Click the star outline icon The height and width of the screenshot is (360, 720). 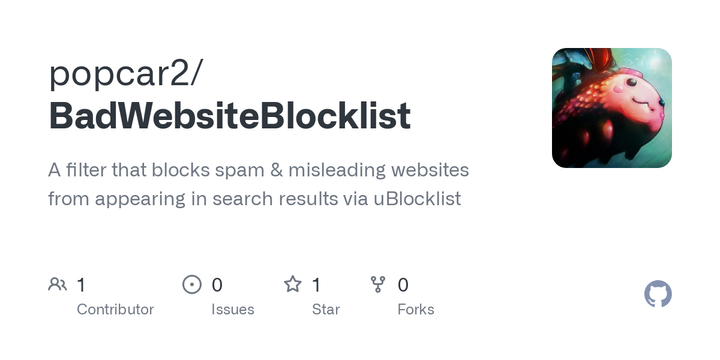pyautogui.click(x=292, y=285)
